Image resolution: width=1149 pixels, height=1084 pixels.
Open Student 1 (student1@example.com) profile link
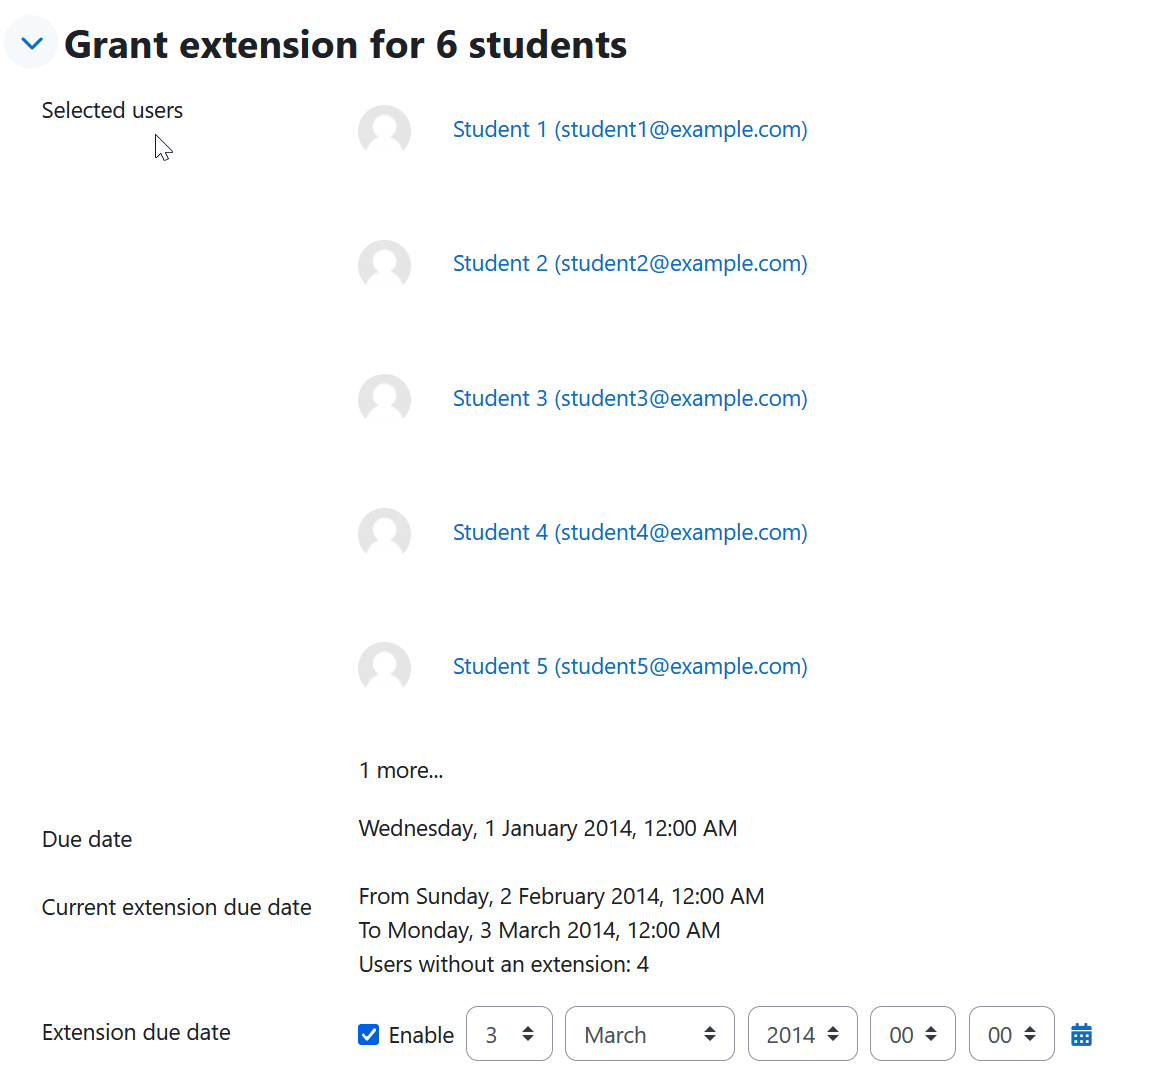(x=630, y=129)
